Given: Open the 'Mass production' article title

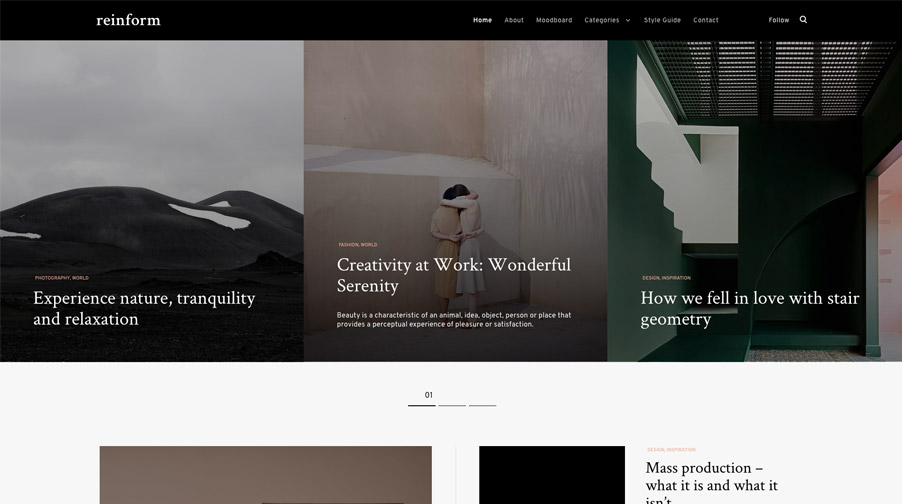Looking at the screenshot, I should [x=711, y=482].
